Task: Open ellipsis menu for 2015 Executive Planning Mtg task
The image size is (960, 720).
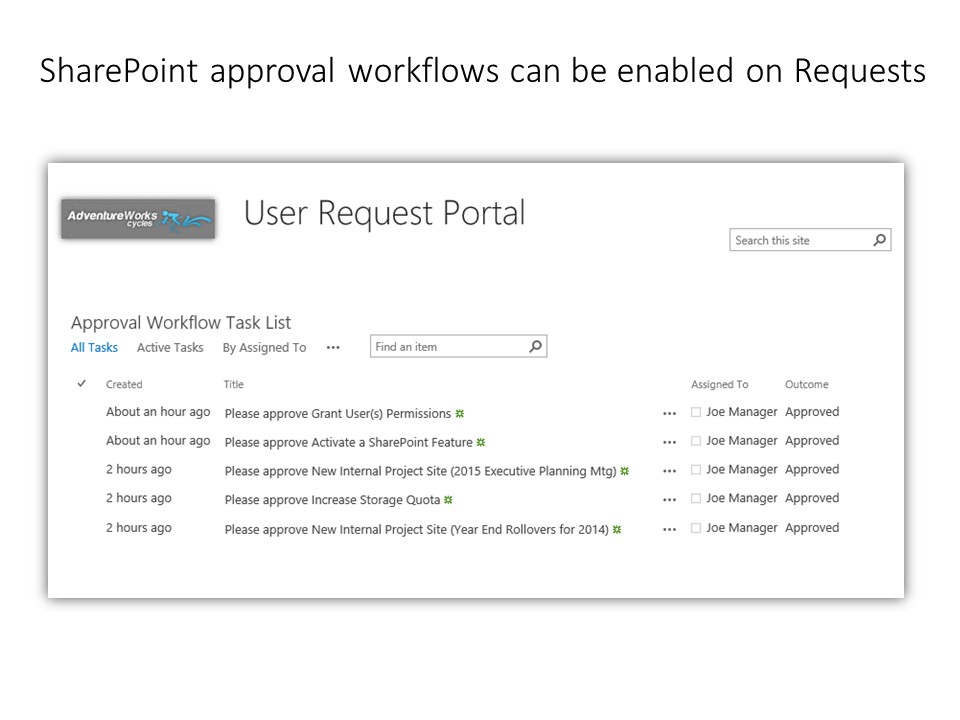Action: [x=669, y=471]
